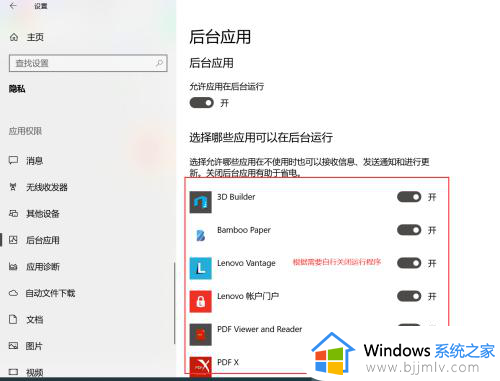Viewport: 500px width, 381px height.
Task: Click the 文档 document icon
Action: point(13,319)
